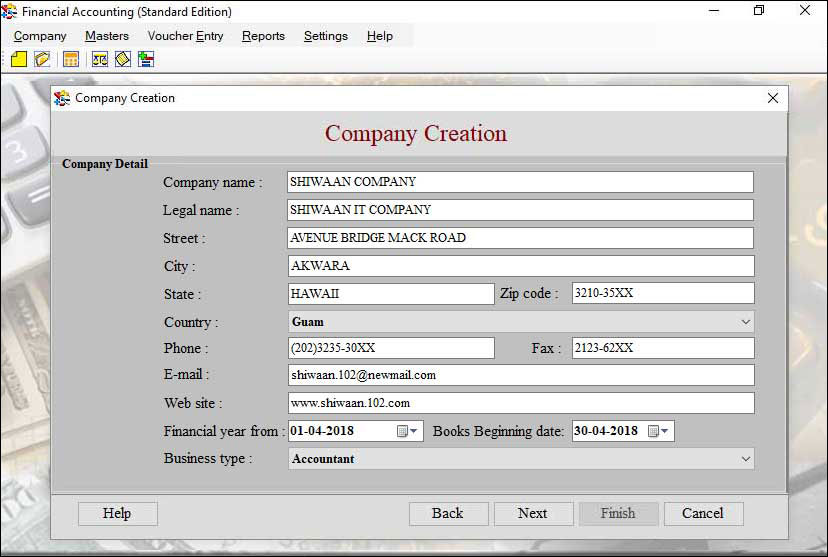Click the Web site input field
The image size is (828, 557).
tap(521, 403)
